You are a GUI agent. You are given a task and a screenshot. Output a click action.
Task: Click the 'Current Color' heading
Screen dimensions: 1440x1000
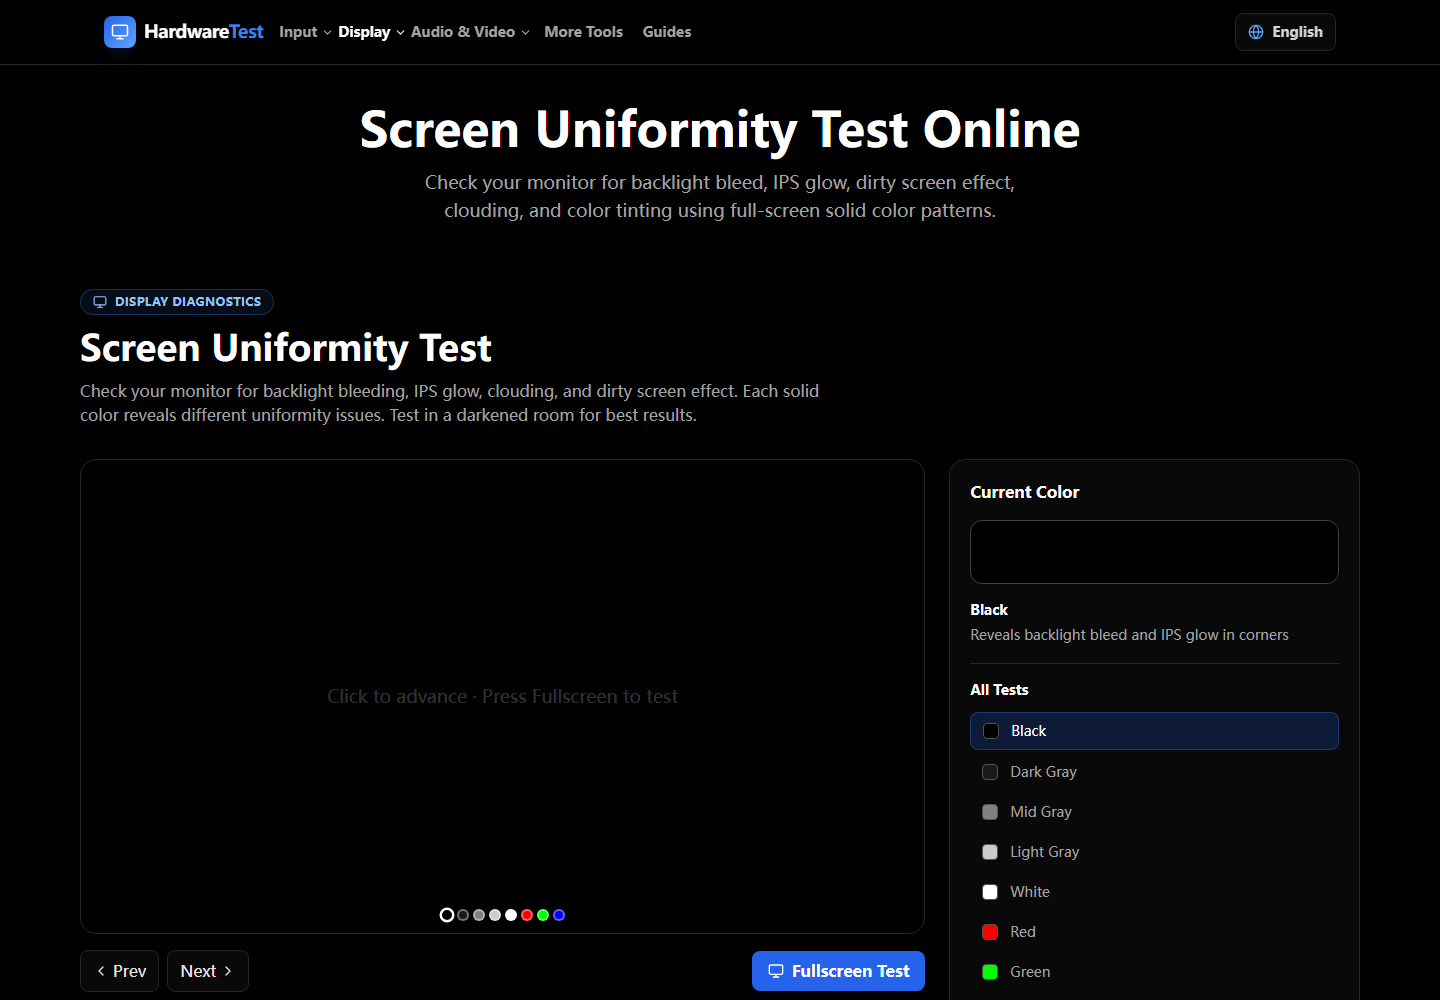(1025, 492)
